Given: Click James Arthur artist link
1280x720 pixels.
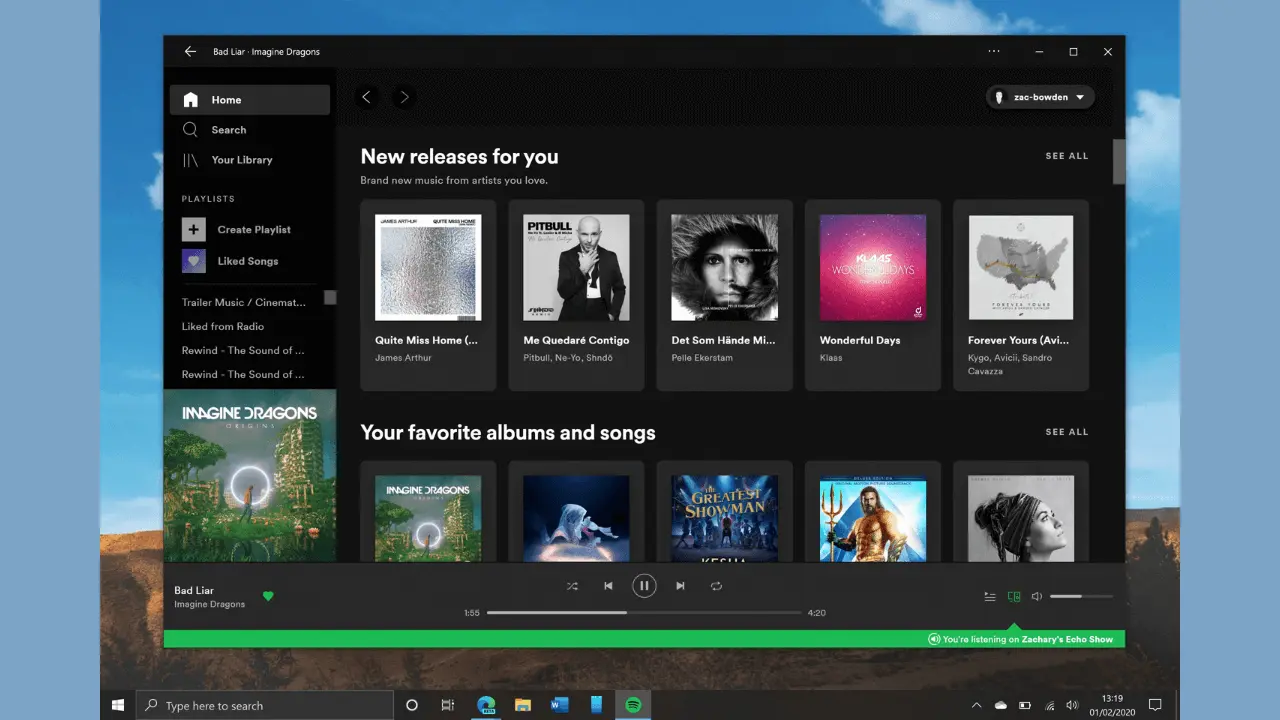Looking at the screenshot, I should click(x=402, y=357).
